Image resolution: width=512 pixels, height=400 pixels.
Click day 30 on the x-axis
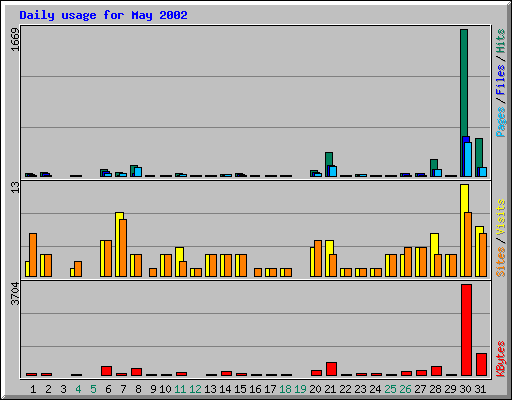tap(465, 389)
